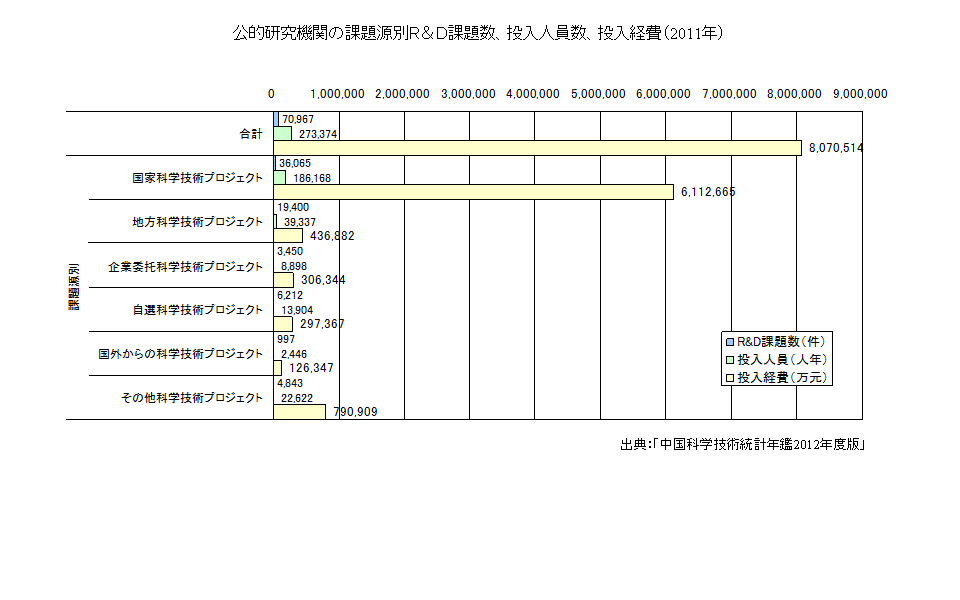The height and width of the screenshot is (600, 960).
Task: Click the source citation 中国科学技術統計年鑑2012年度版
Action: click(x=741, y=445)
